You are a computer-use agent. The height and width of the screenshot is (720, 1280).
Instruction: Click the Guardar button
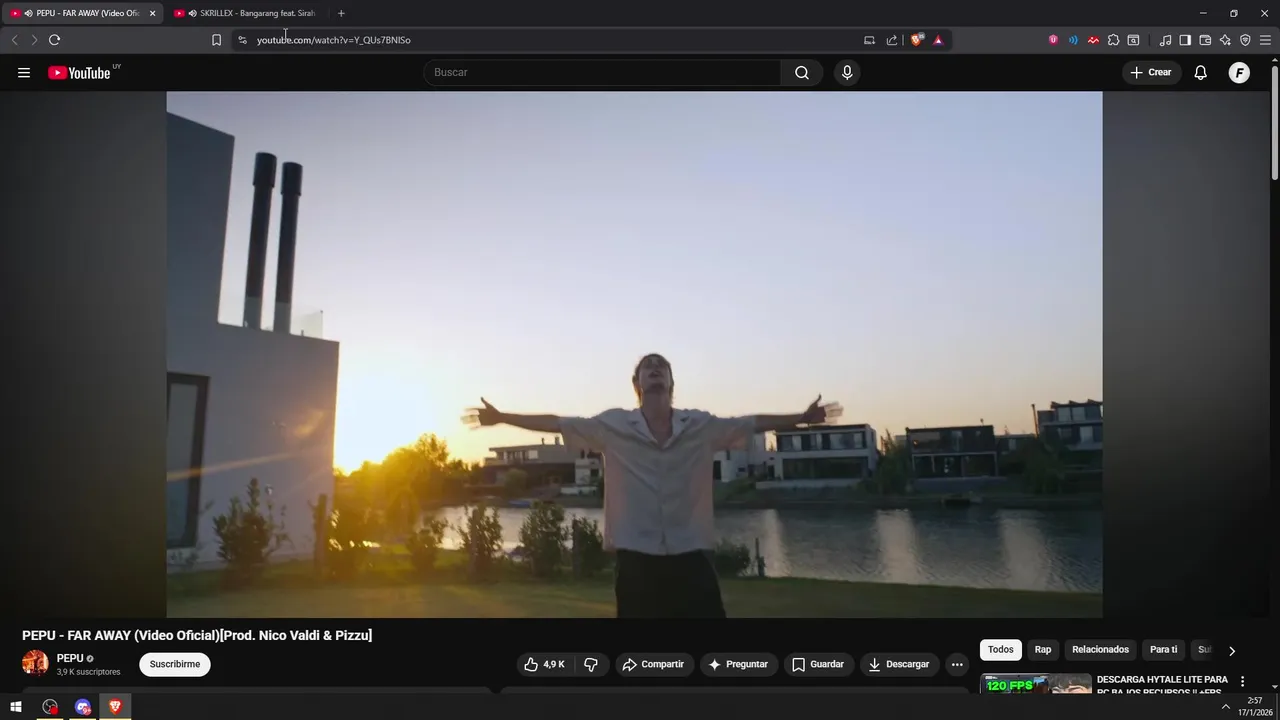point(818,664)
